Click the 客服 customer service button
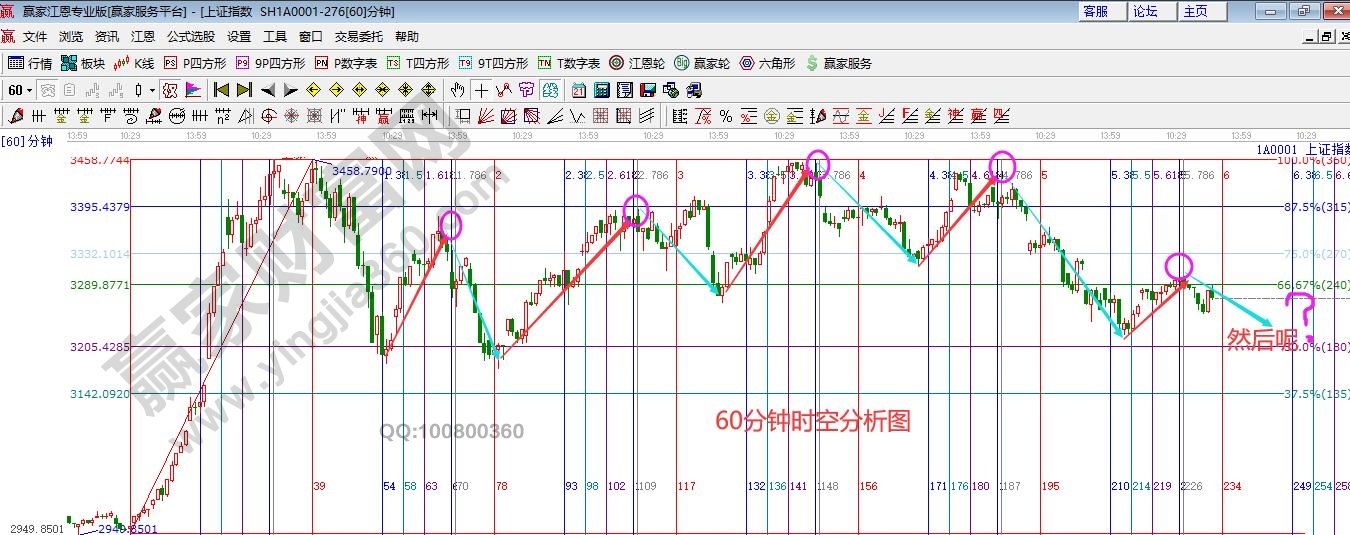1350x535 pixels. pyautogui.click(x=1096, y=11)
